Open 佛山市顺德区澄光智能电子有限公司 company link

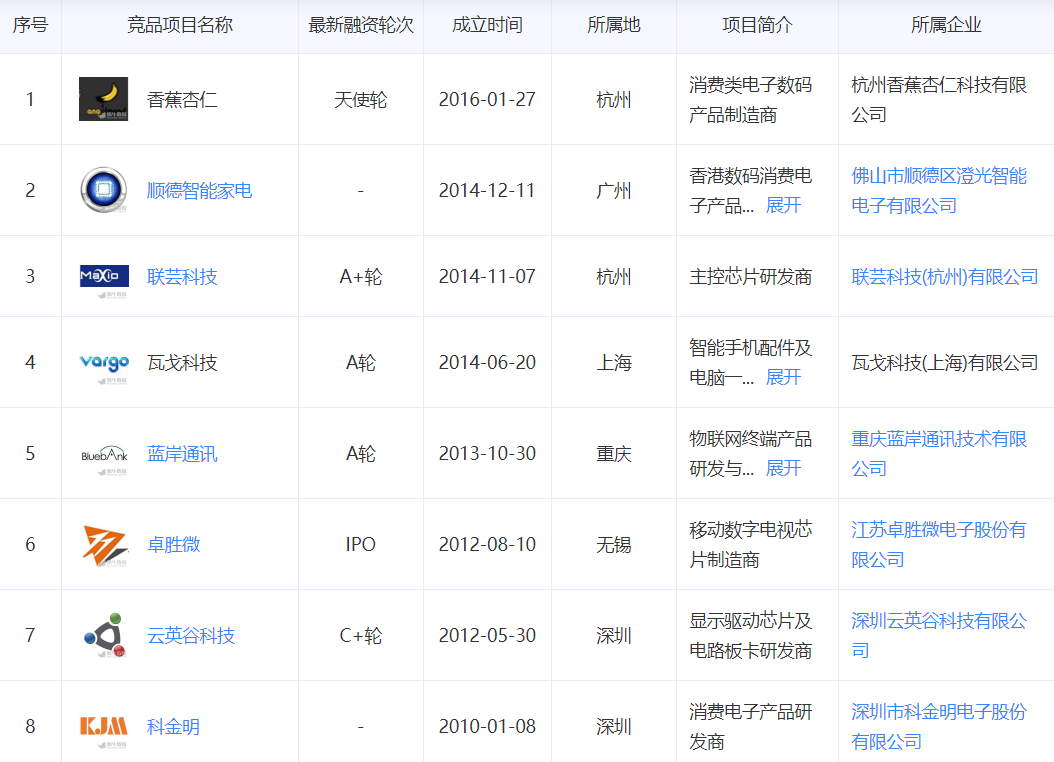tap(939, 190)
